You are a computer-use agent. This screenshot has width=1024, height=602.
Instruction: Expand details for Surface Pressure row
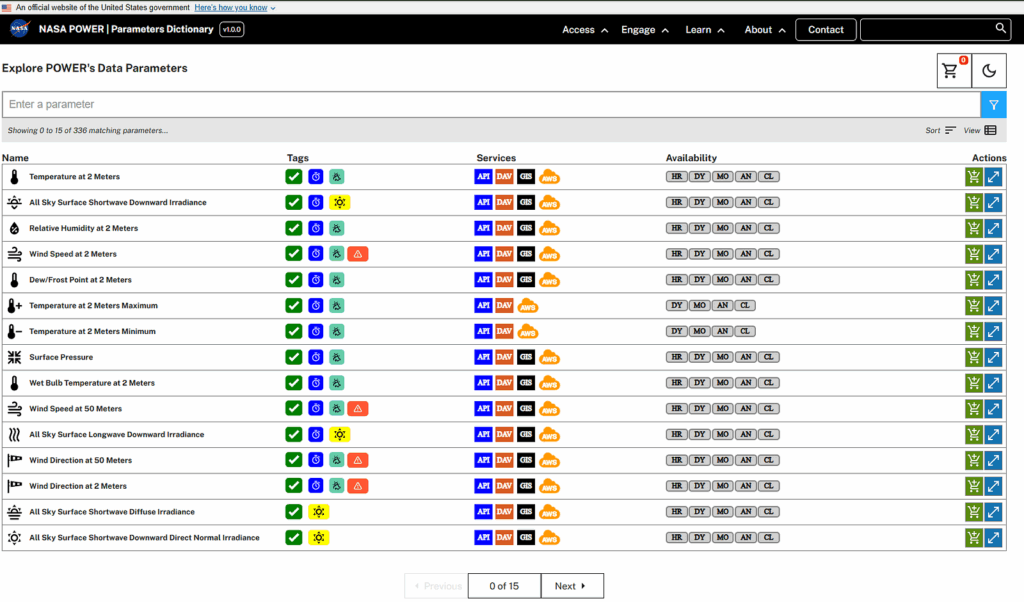click(x=993, y=357)
